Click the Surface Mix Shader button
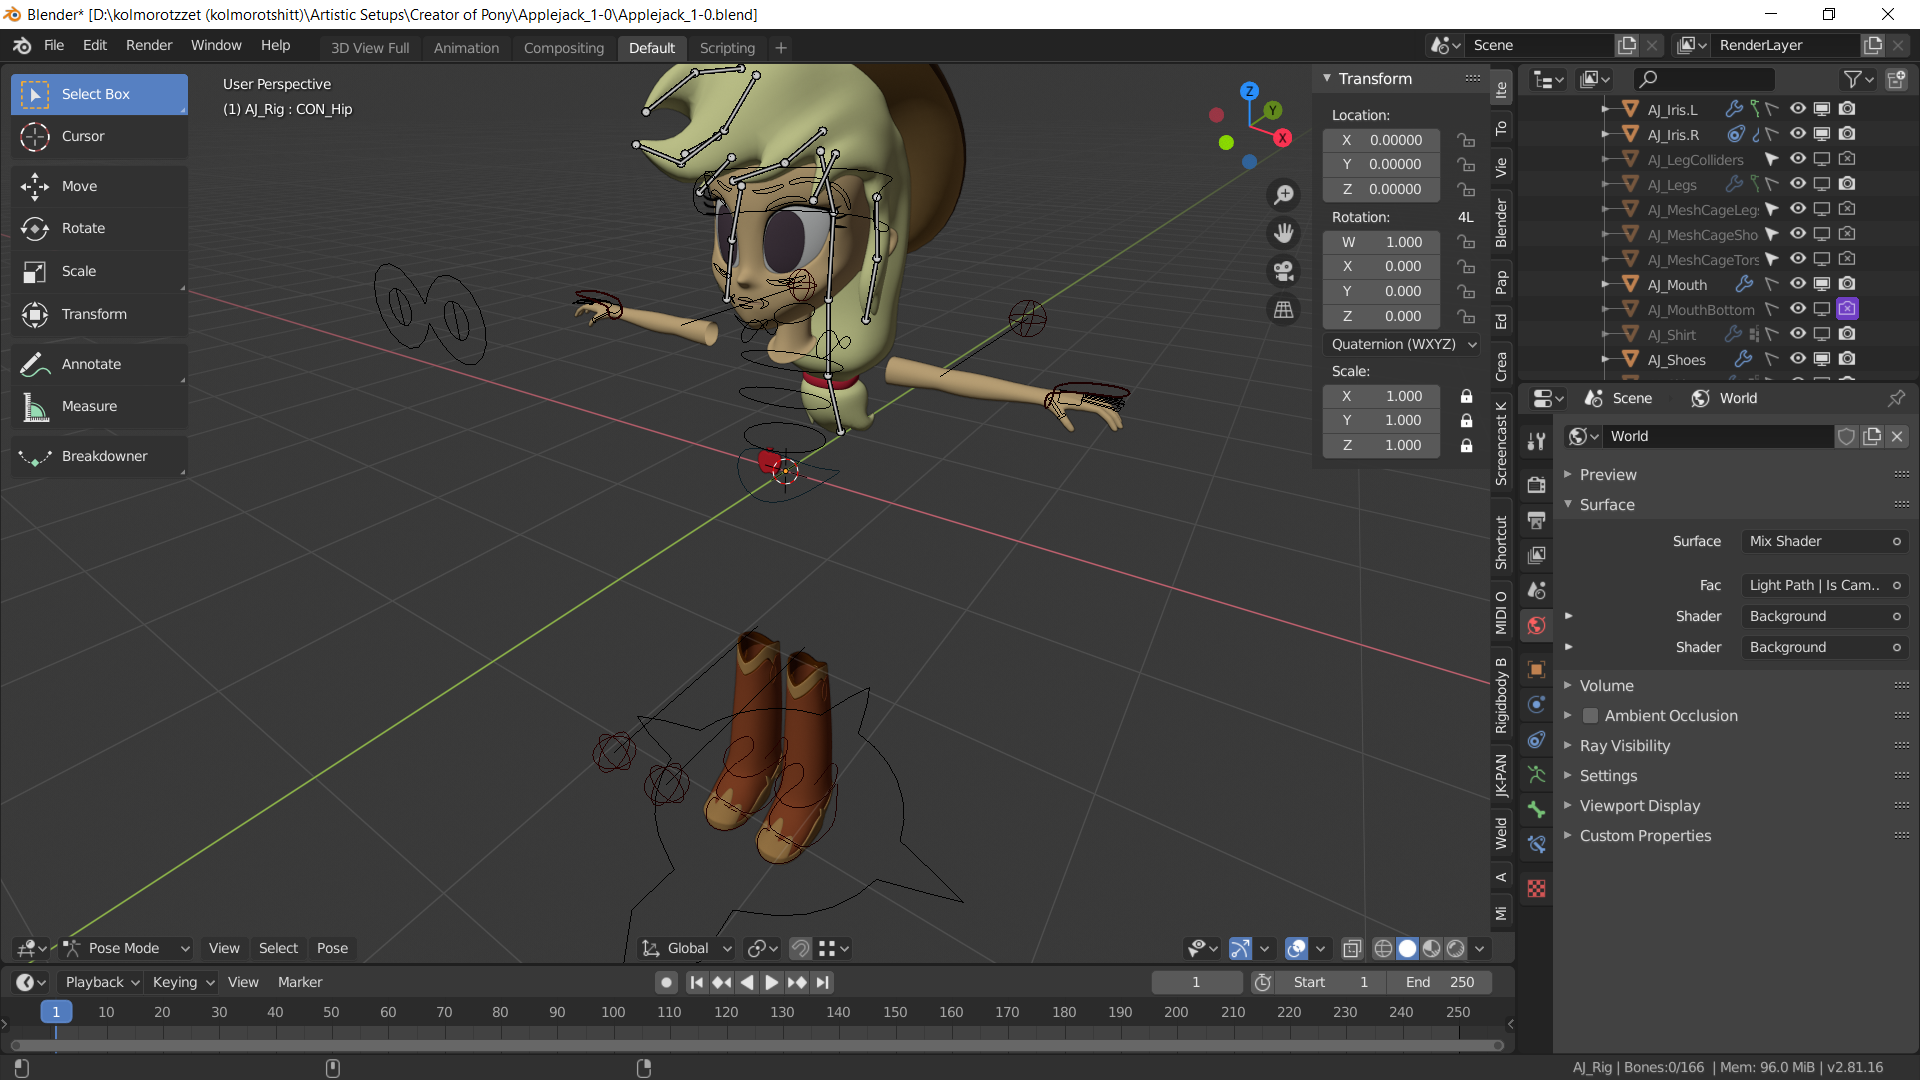 1824,541
